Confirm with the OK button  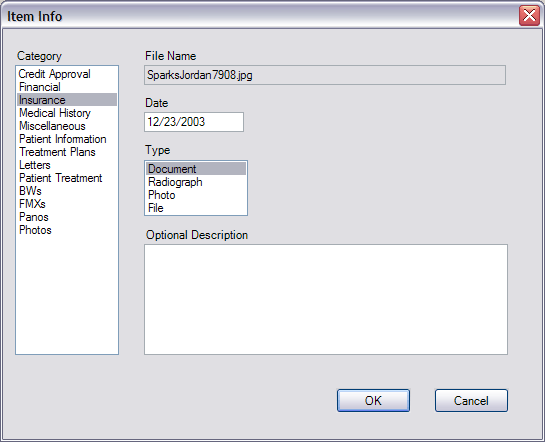coord(373,401)
